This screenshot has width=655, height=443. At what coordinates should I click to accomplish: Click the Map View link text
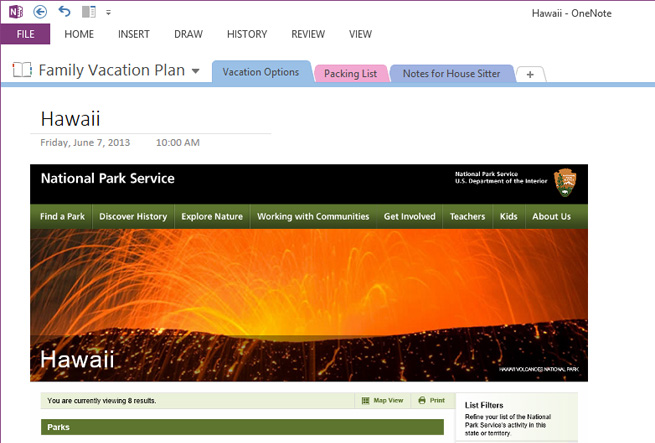click(x=388, y=400)
